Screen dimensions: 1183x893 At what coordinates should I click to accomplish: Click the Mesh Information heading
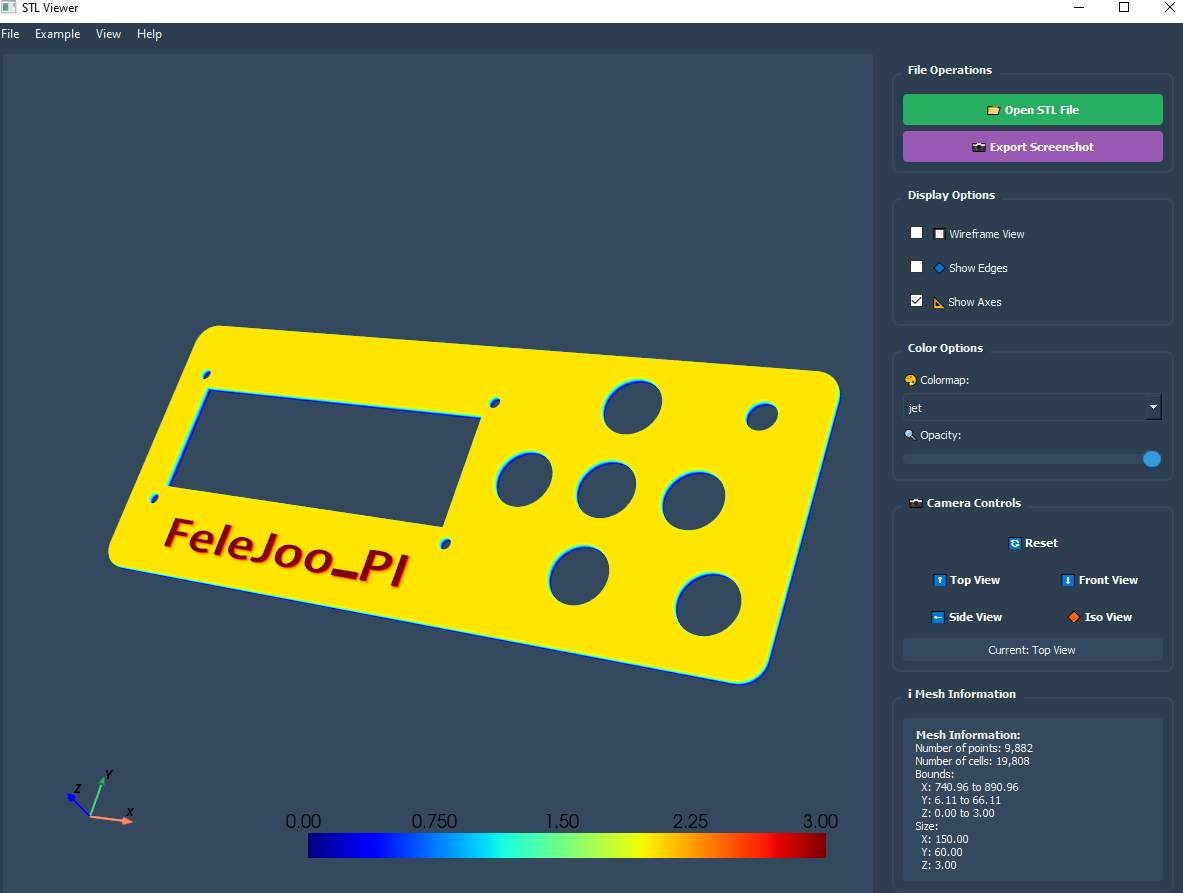961,694
